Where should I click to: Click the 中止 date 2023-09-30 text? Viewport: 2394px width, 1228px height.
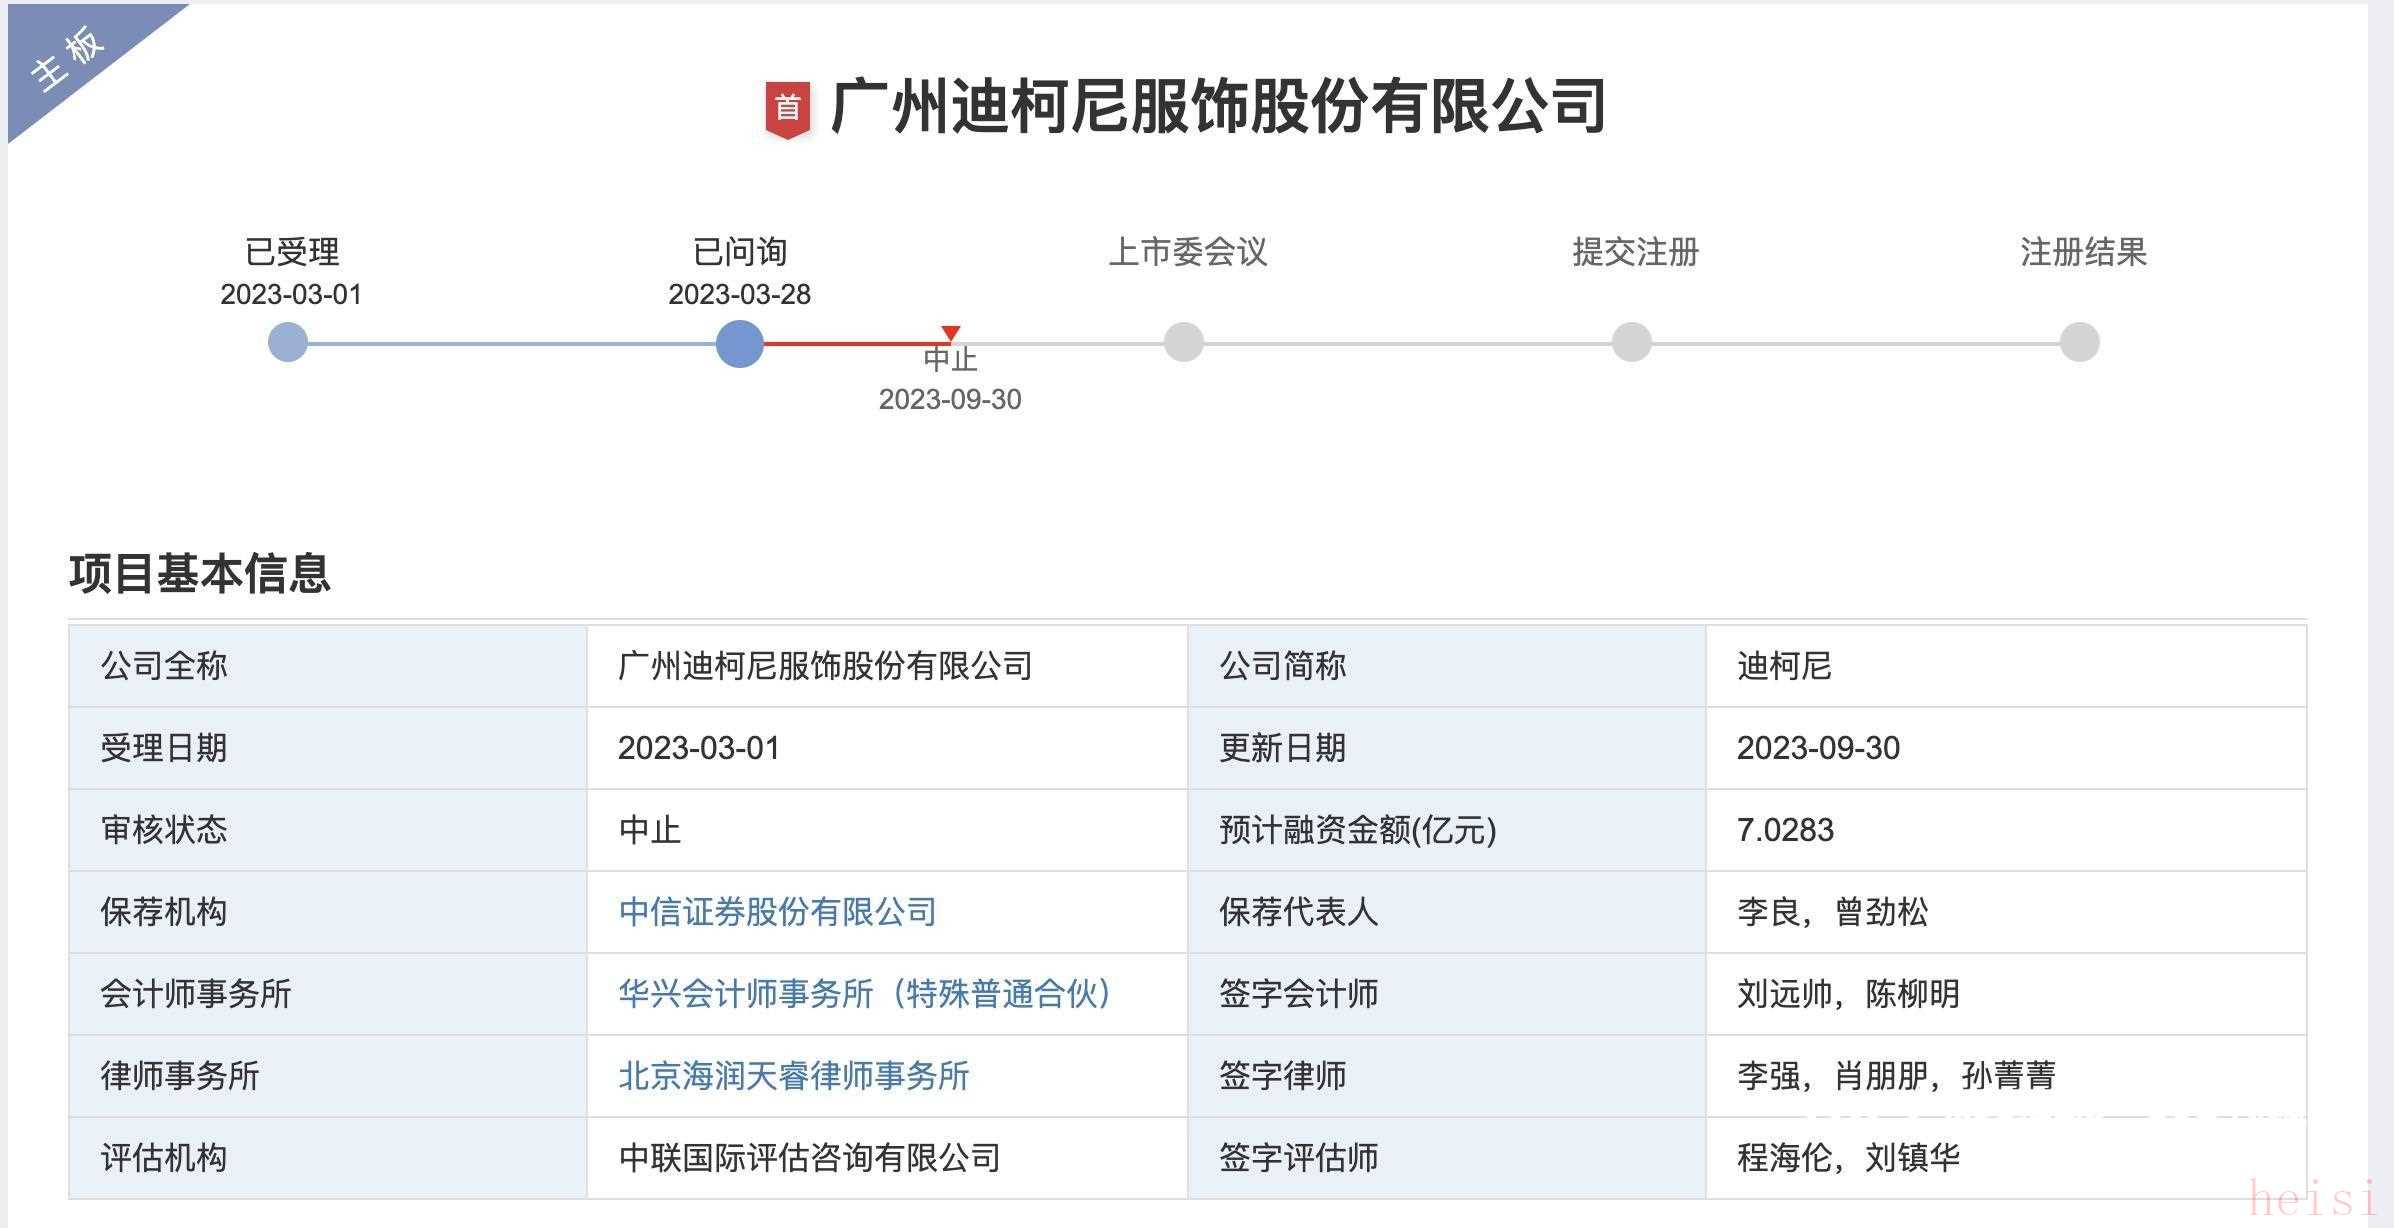(950, 400)
